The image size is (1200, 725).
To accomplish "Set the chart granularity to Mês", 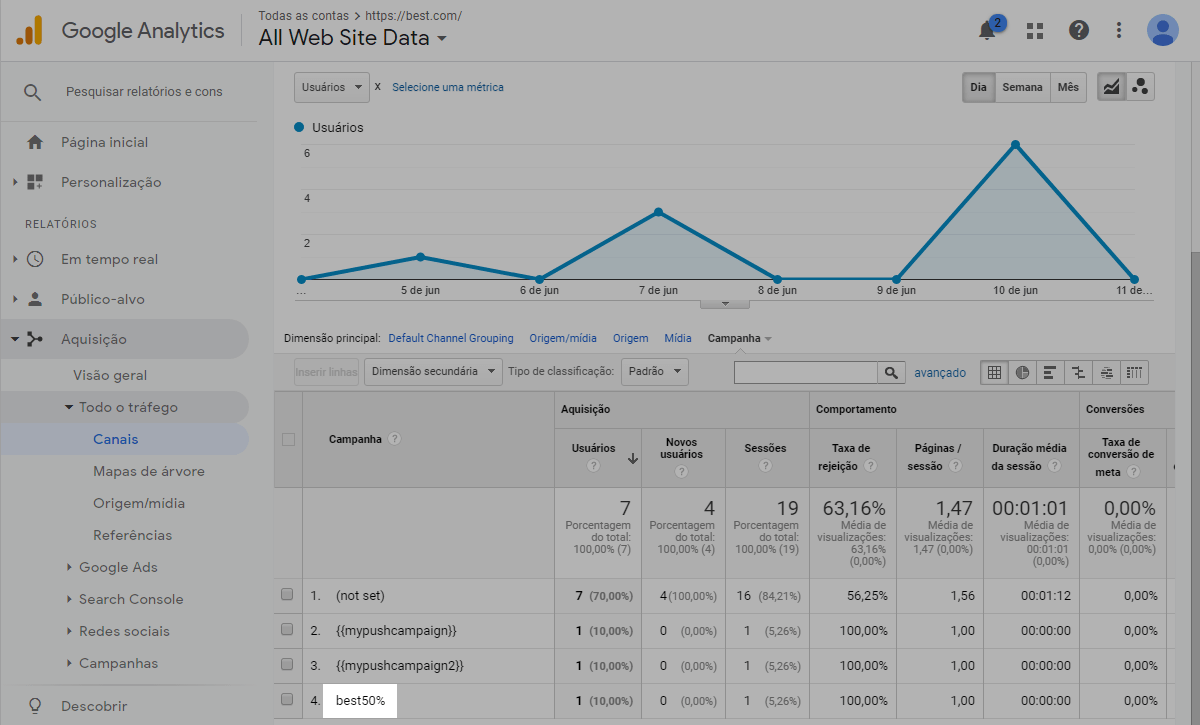I will point(1068,87).
